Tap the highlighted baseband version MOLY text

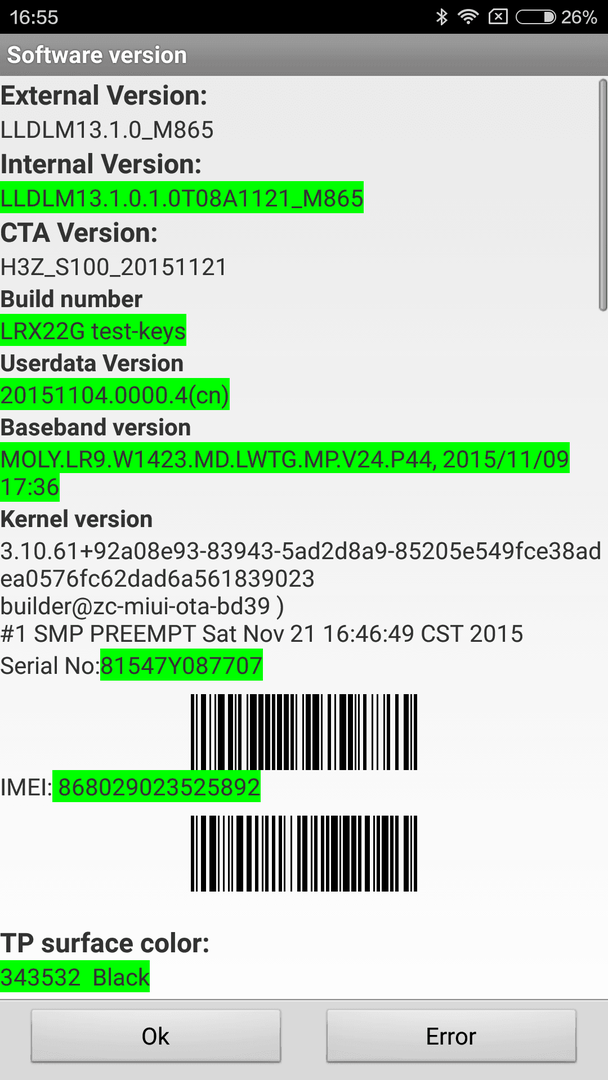(285, 472)
